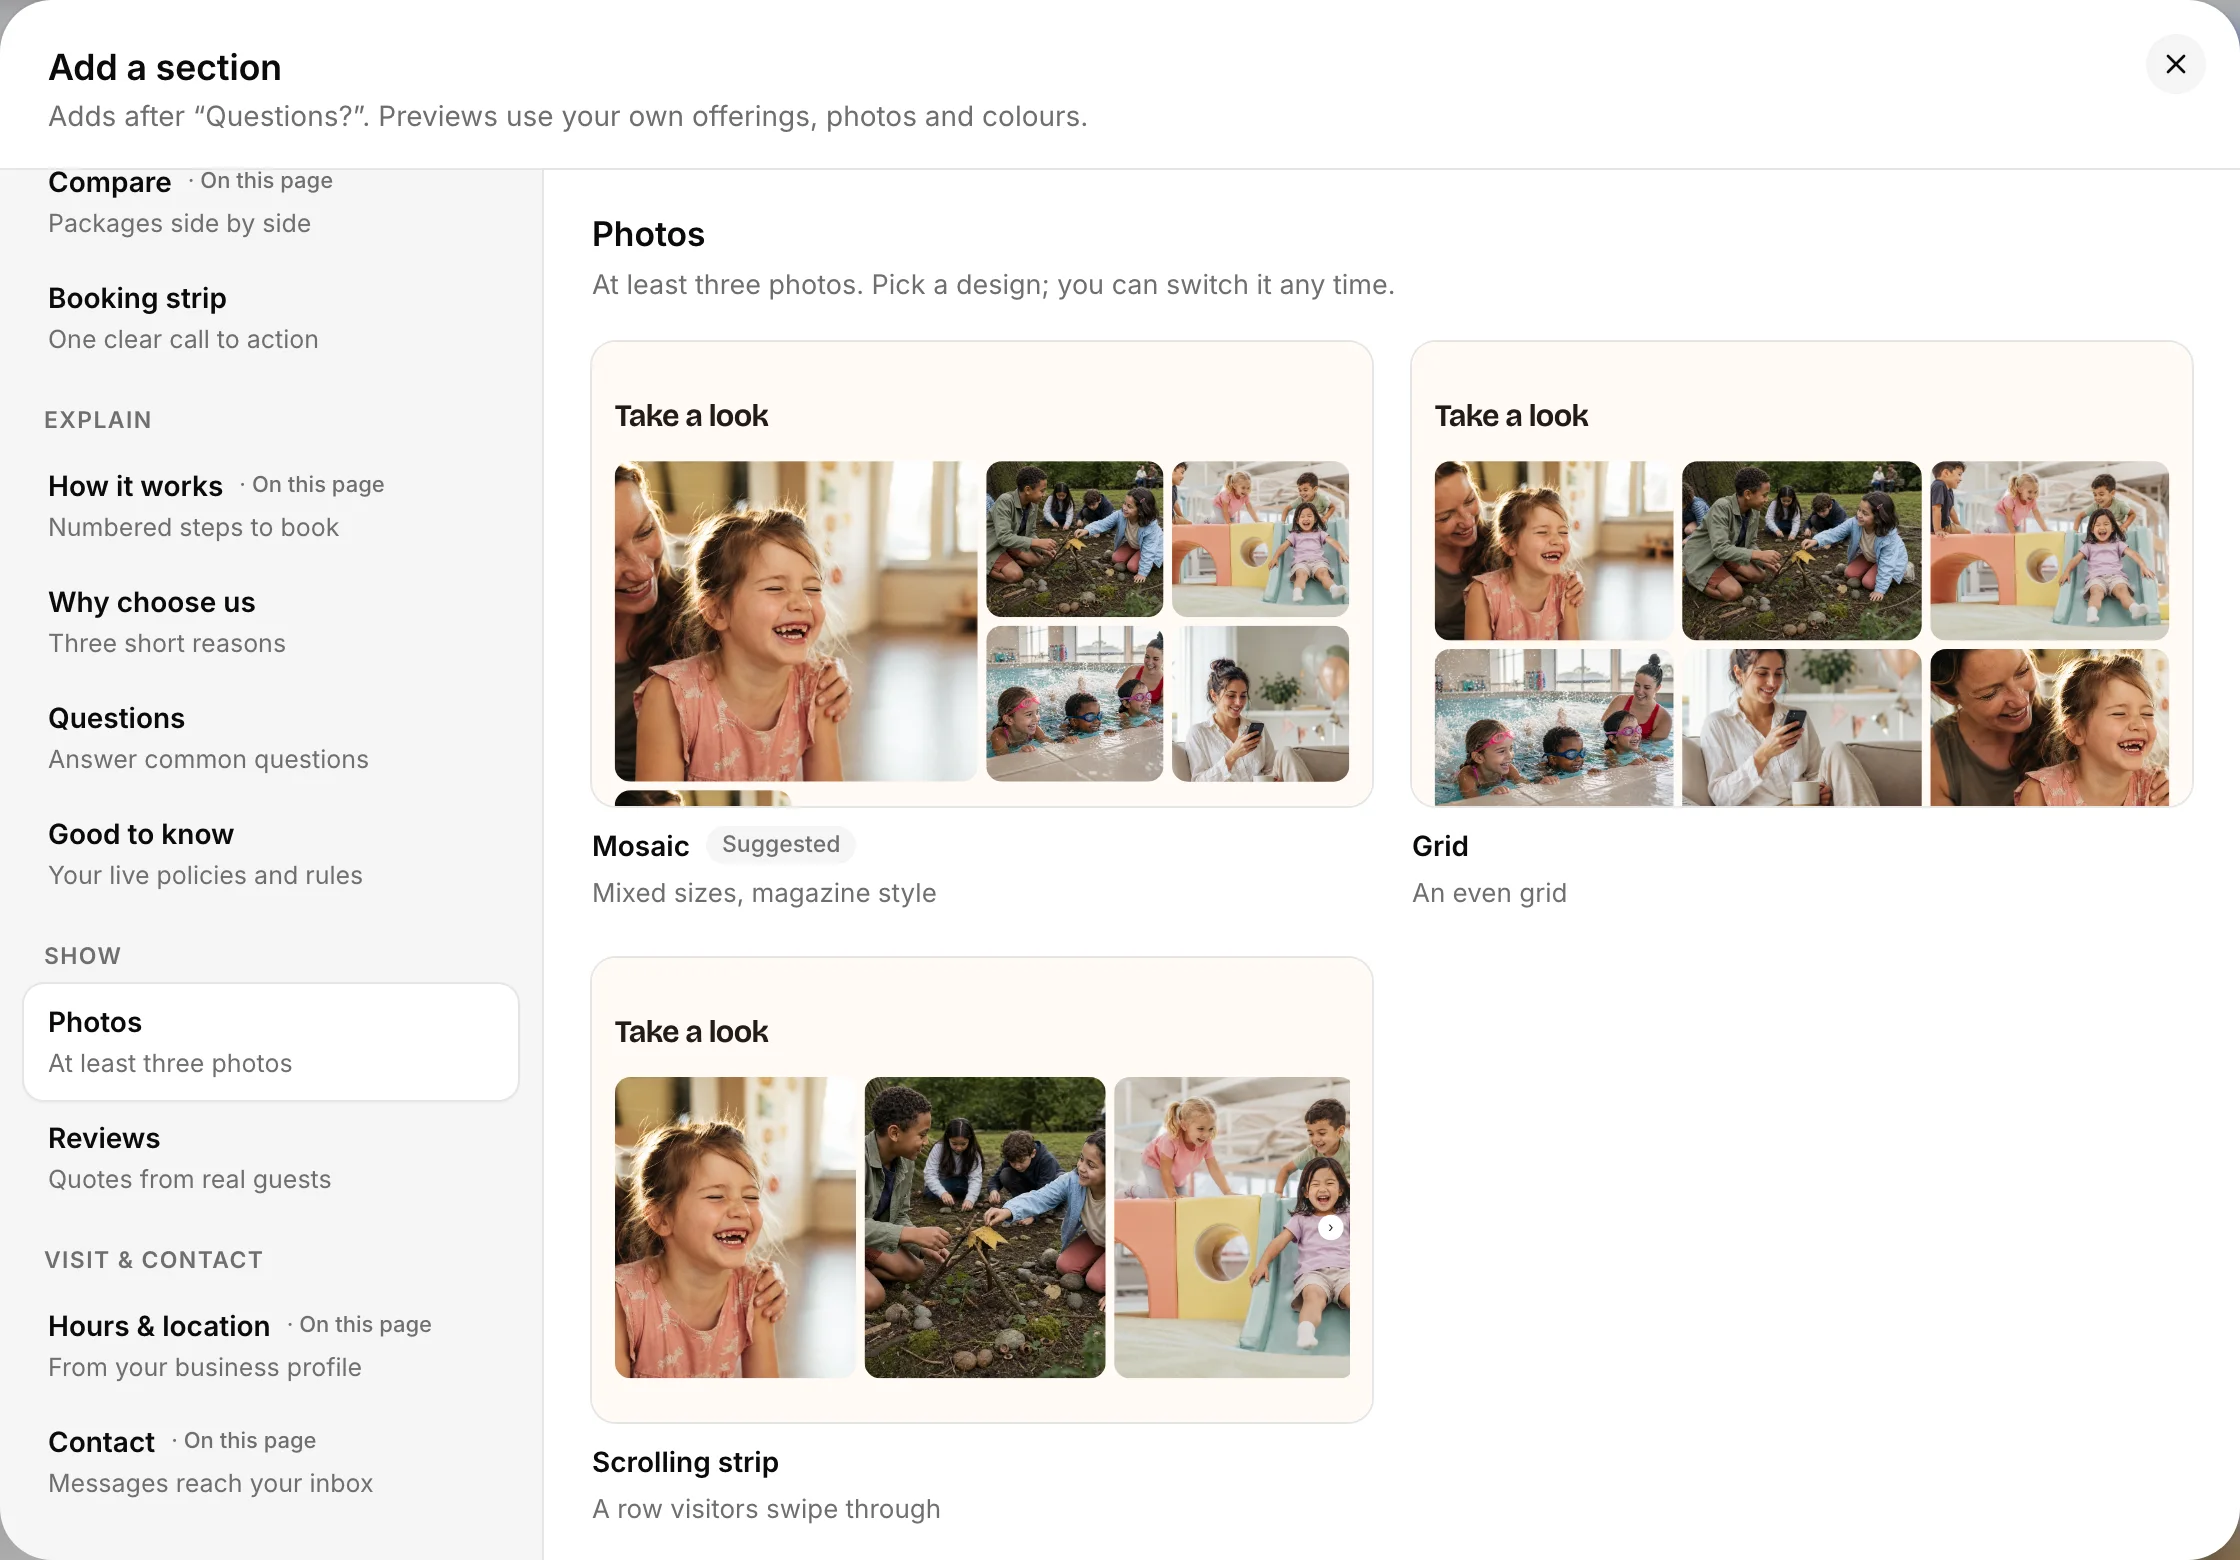Open the Questions section option

(271, 738)
